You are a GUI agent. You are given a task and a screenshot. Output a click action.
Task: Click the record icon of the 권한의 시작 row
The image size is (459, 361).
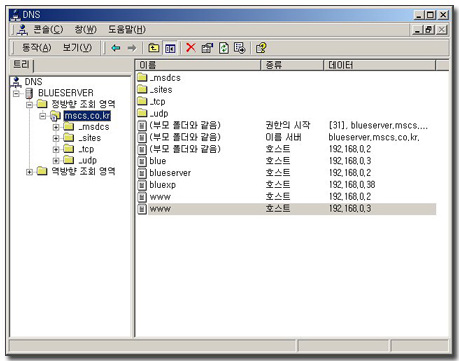[x=142, y=126]
